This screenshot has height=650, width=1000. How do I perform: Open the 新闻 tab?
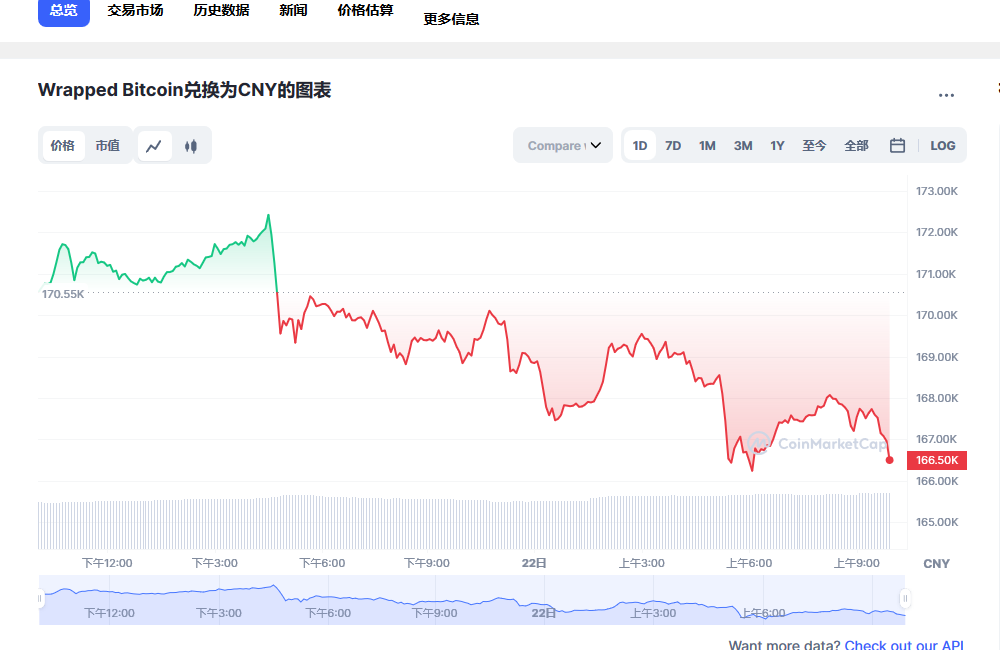293,11
